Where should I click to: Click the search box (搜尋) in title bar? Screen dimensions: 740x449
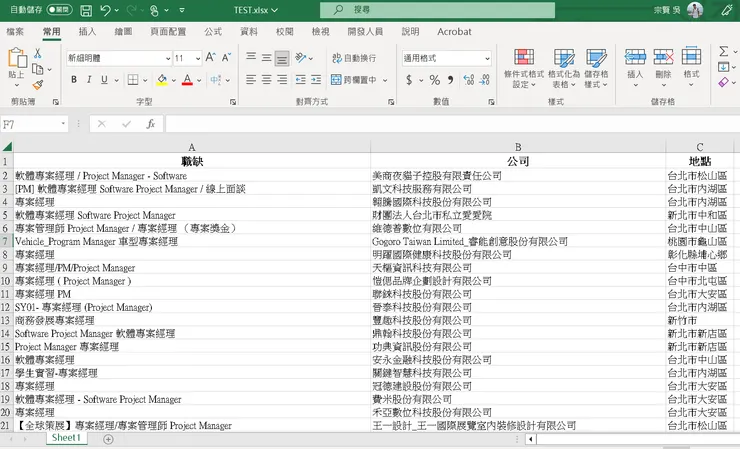(x=437, y=10)
